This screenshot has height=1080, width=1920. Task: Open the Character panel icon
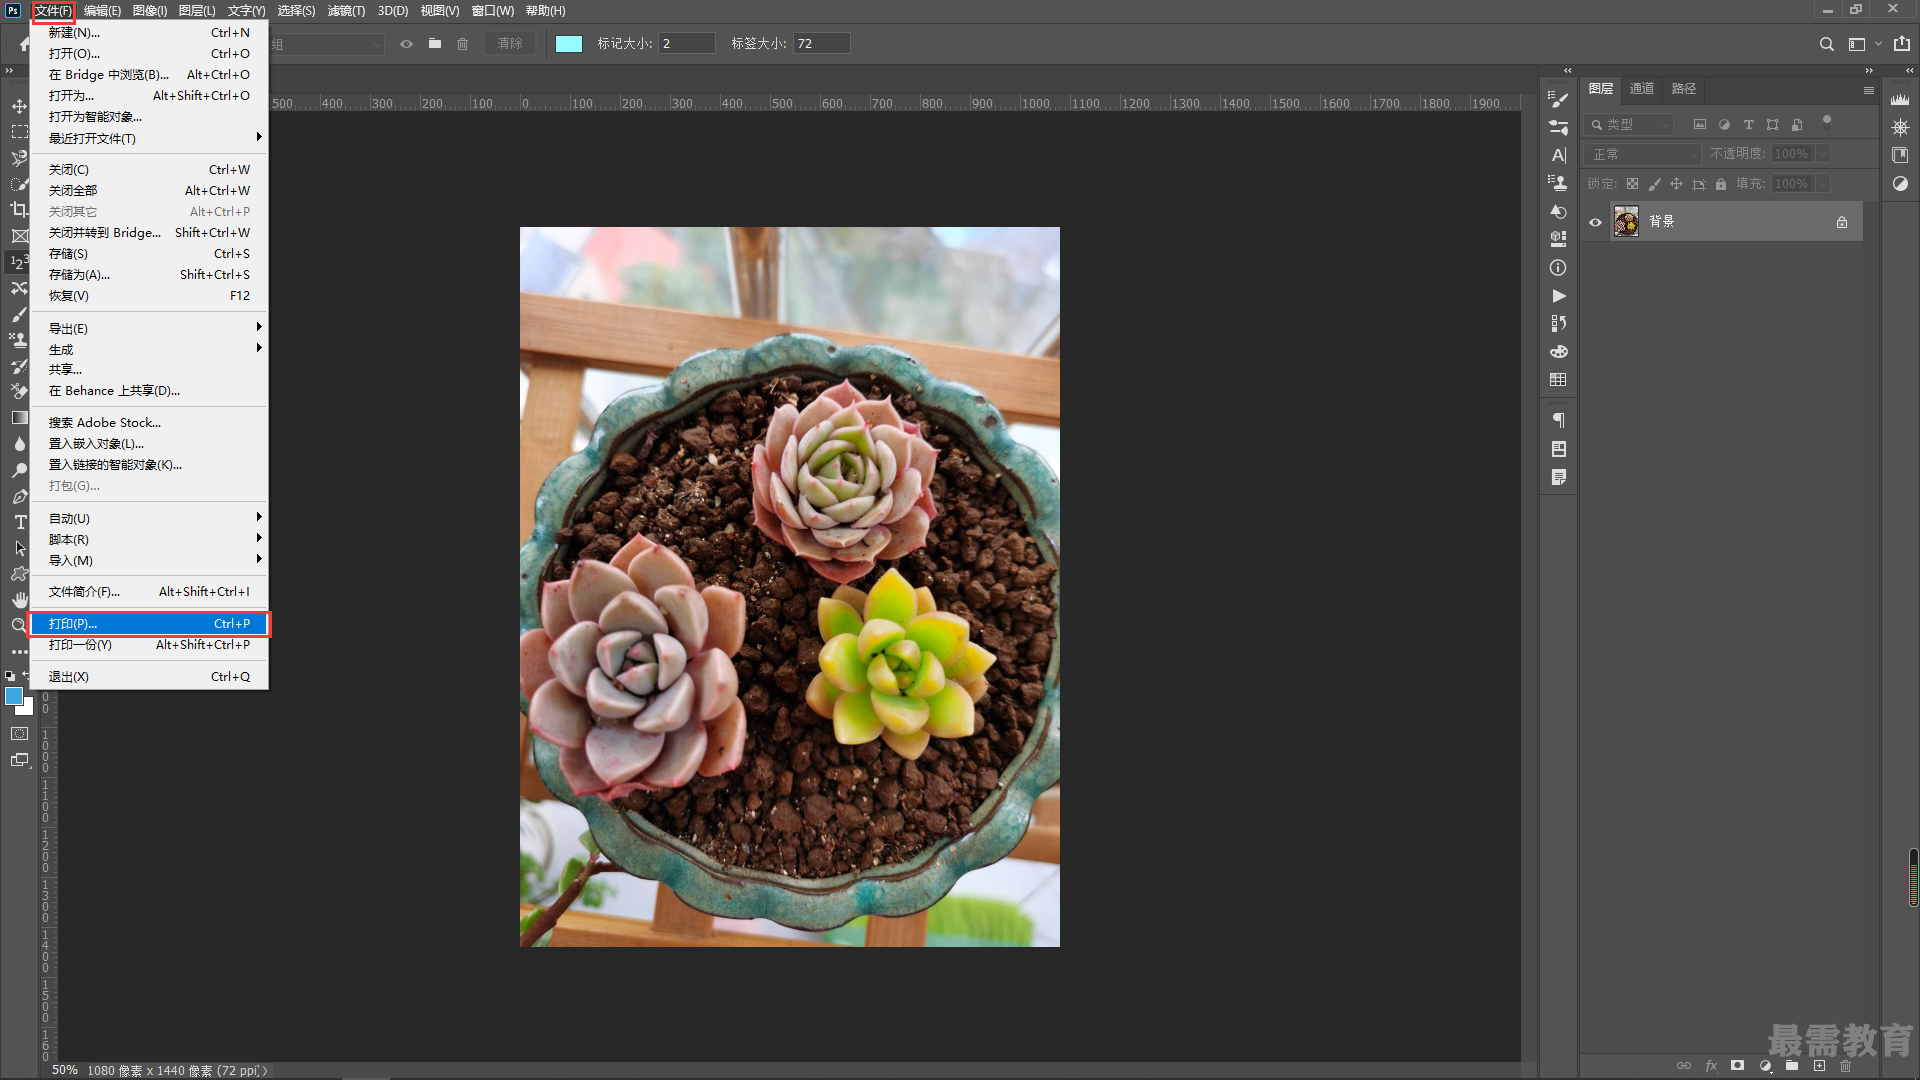pyautogui.click(x=1558, y=155)
